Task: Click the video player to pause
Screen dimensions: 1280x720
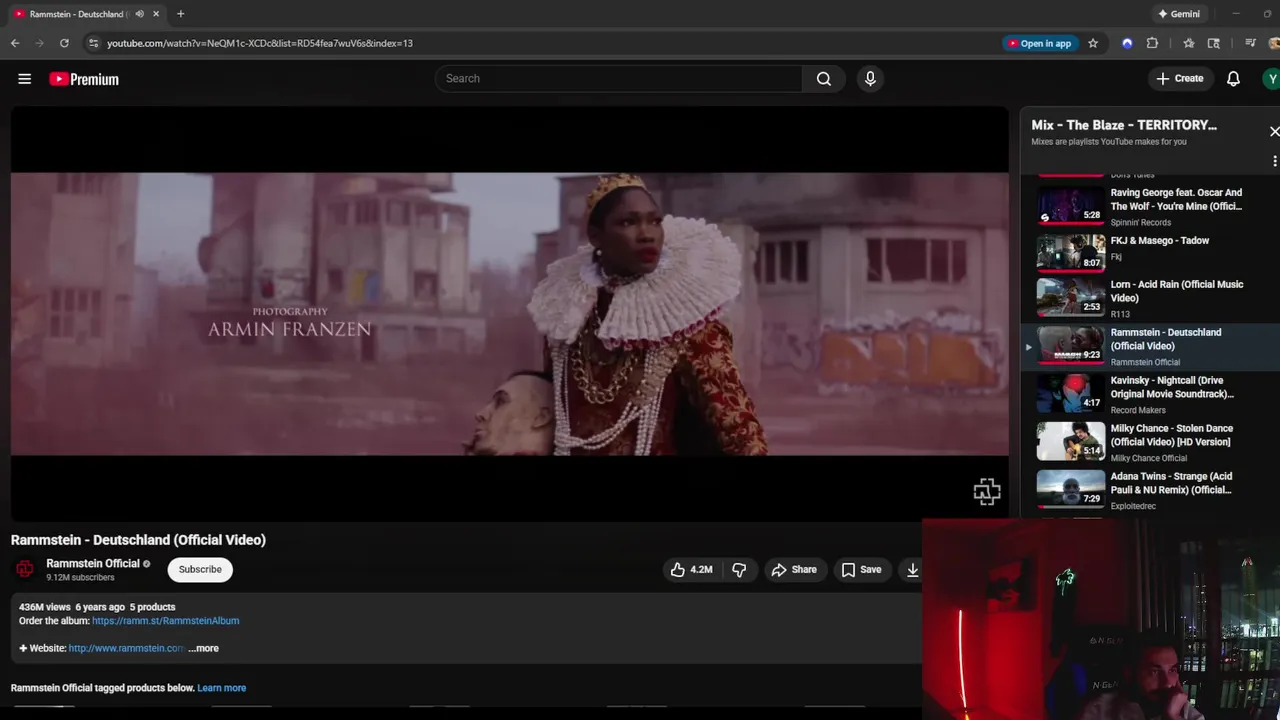Action: pyautogui.click(x=510, y=314)
